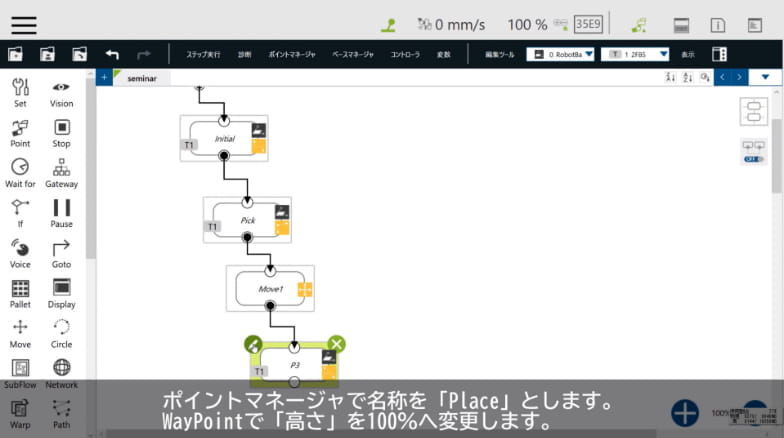
Task: Click the save project icon
Action: 47,54
